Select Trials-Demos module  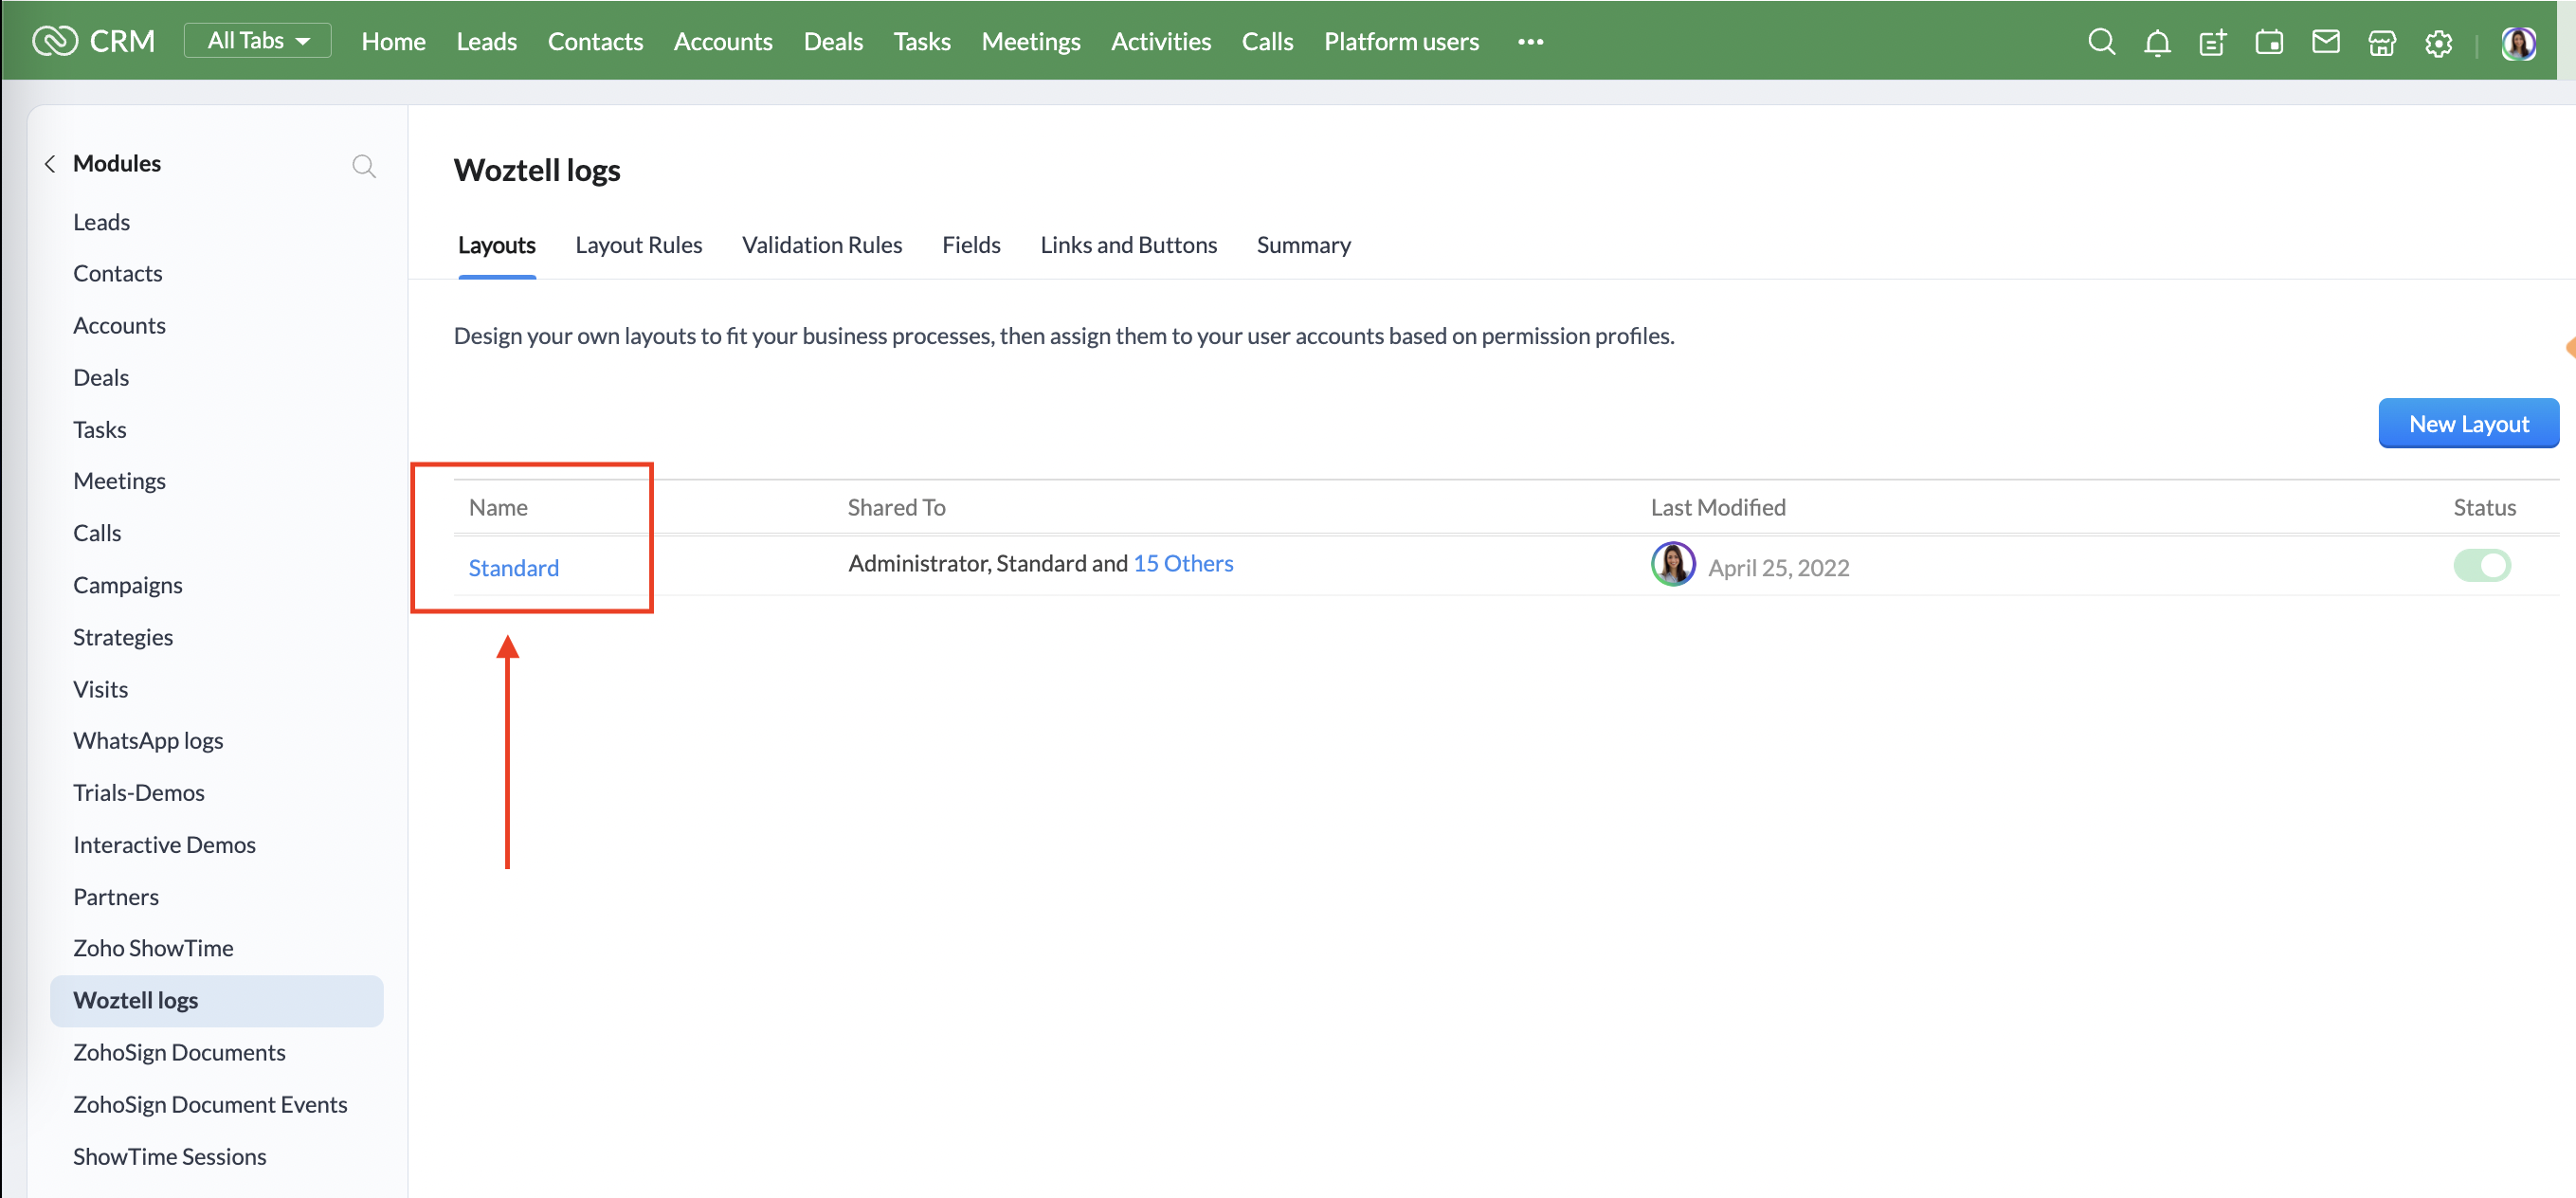(x=138, y=792)
